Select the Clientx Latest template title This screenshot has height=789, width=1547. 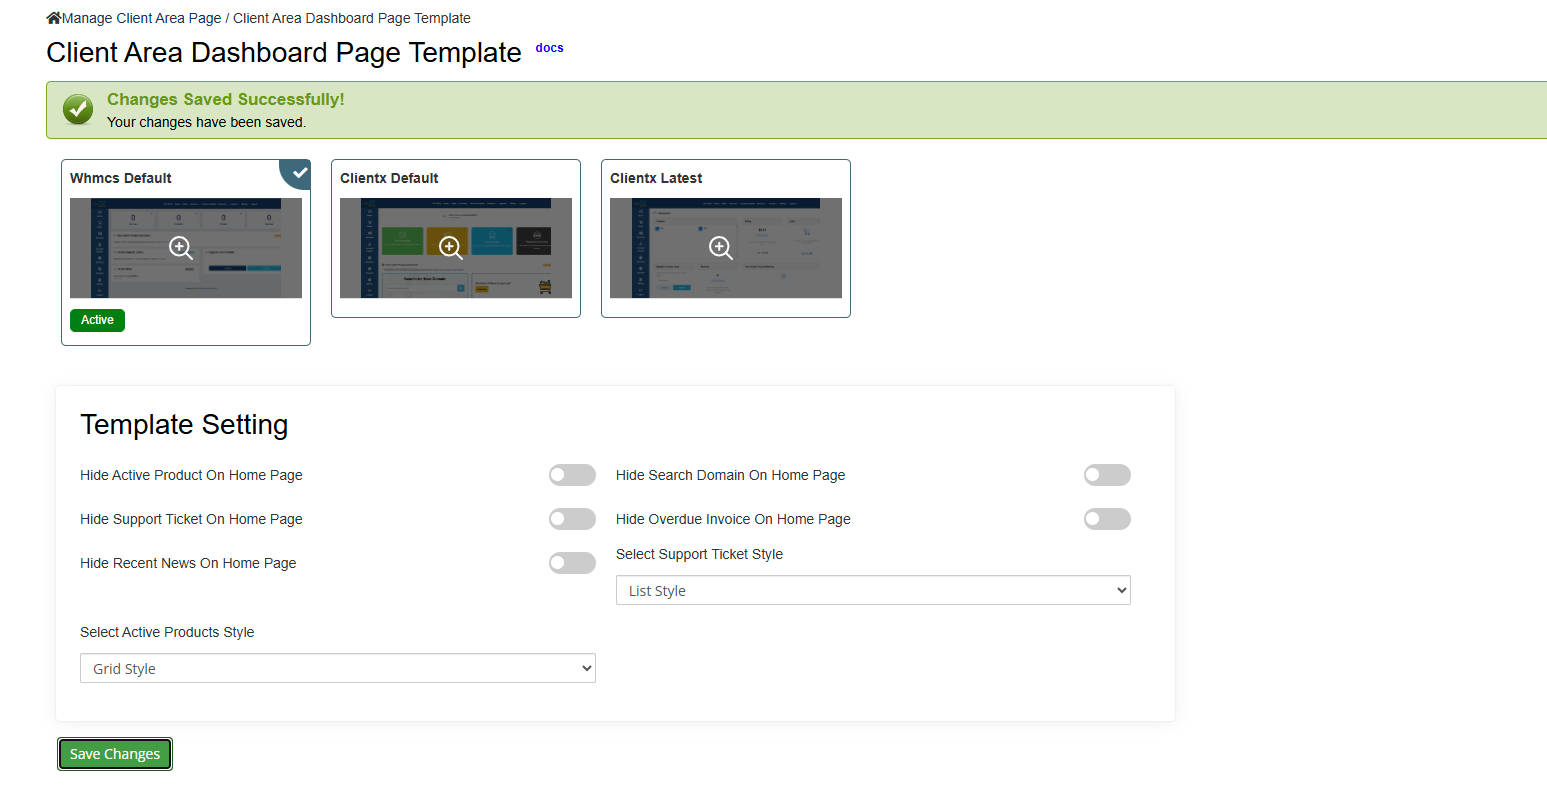[x=656, y=178]
